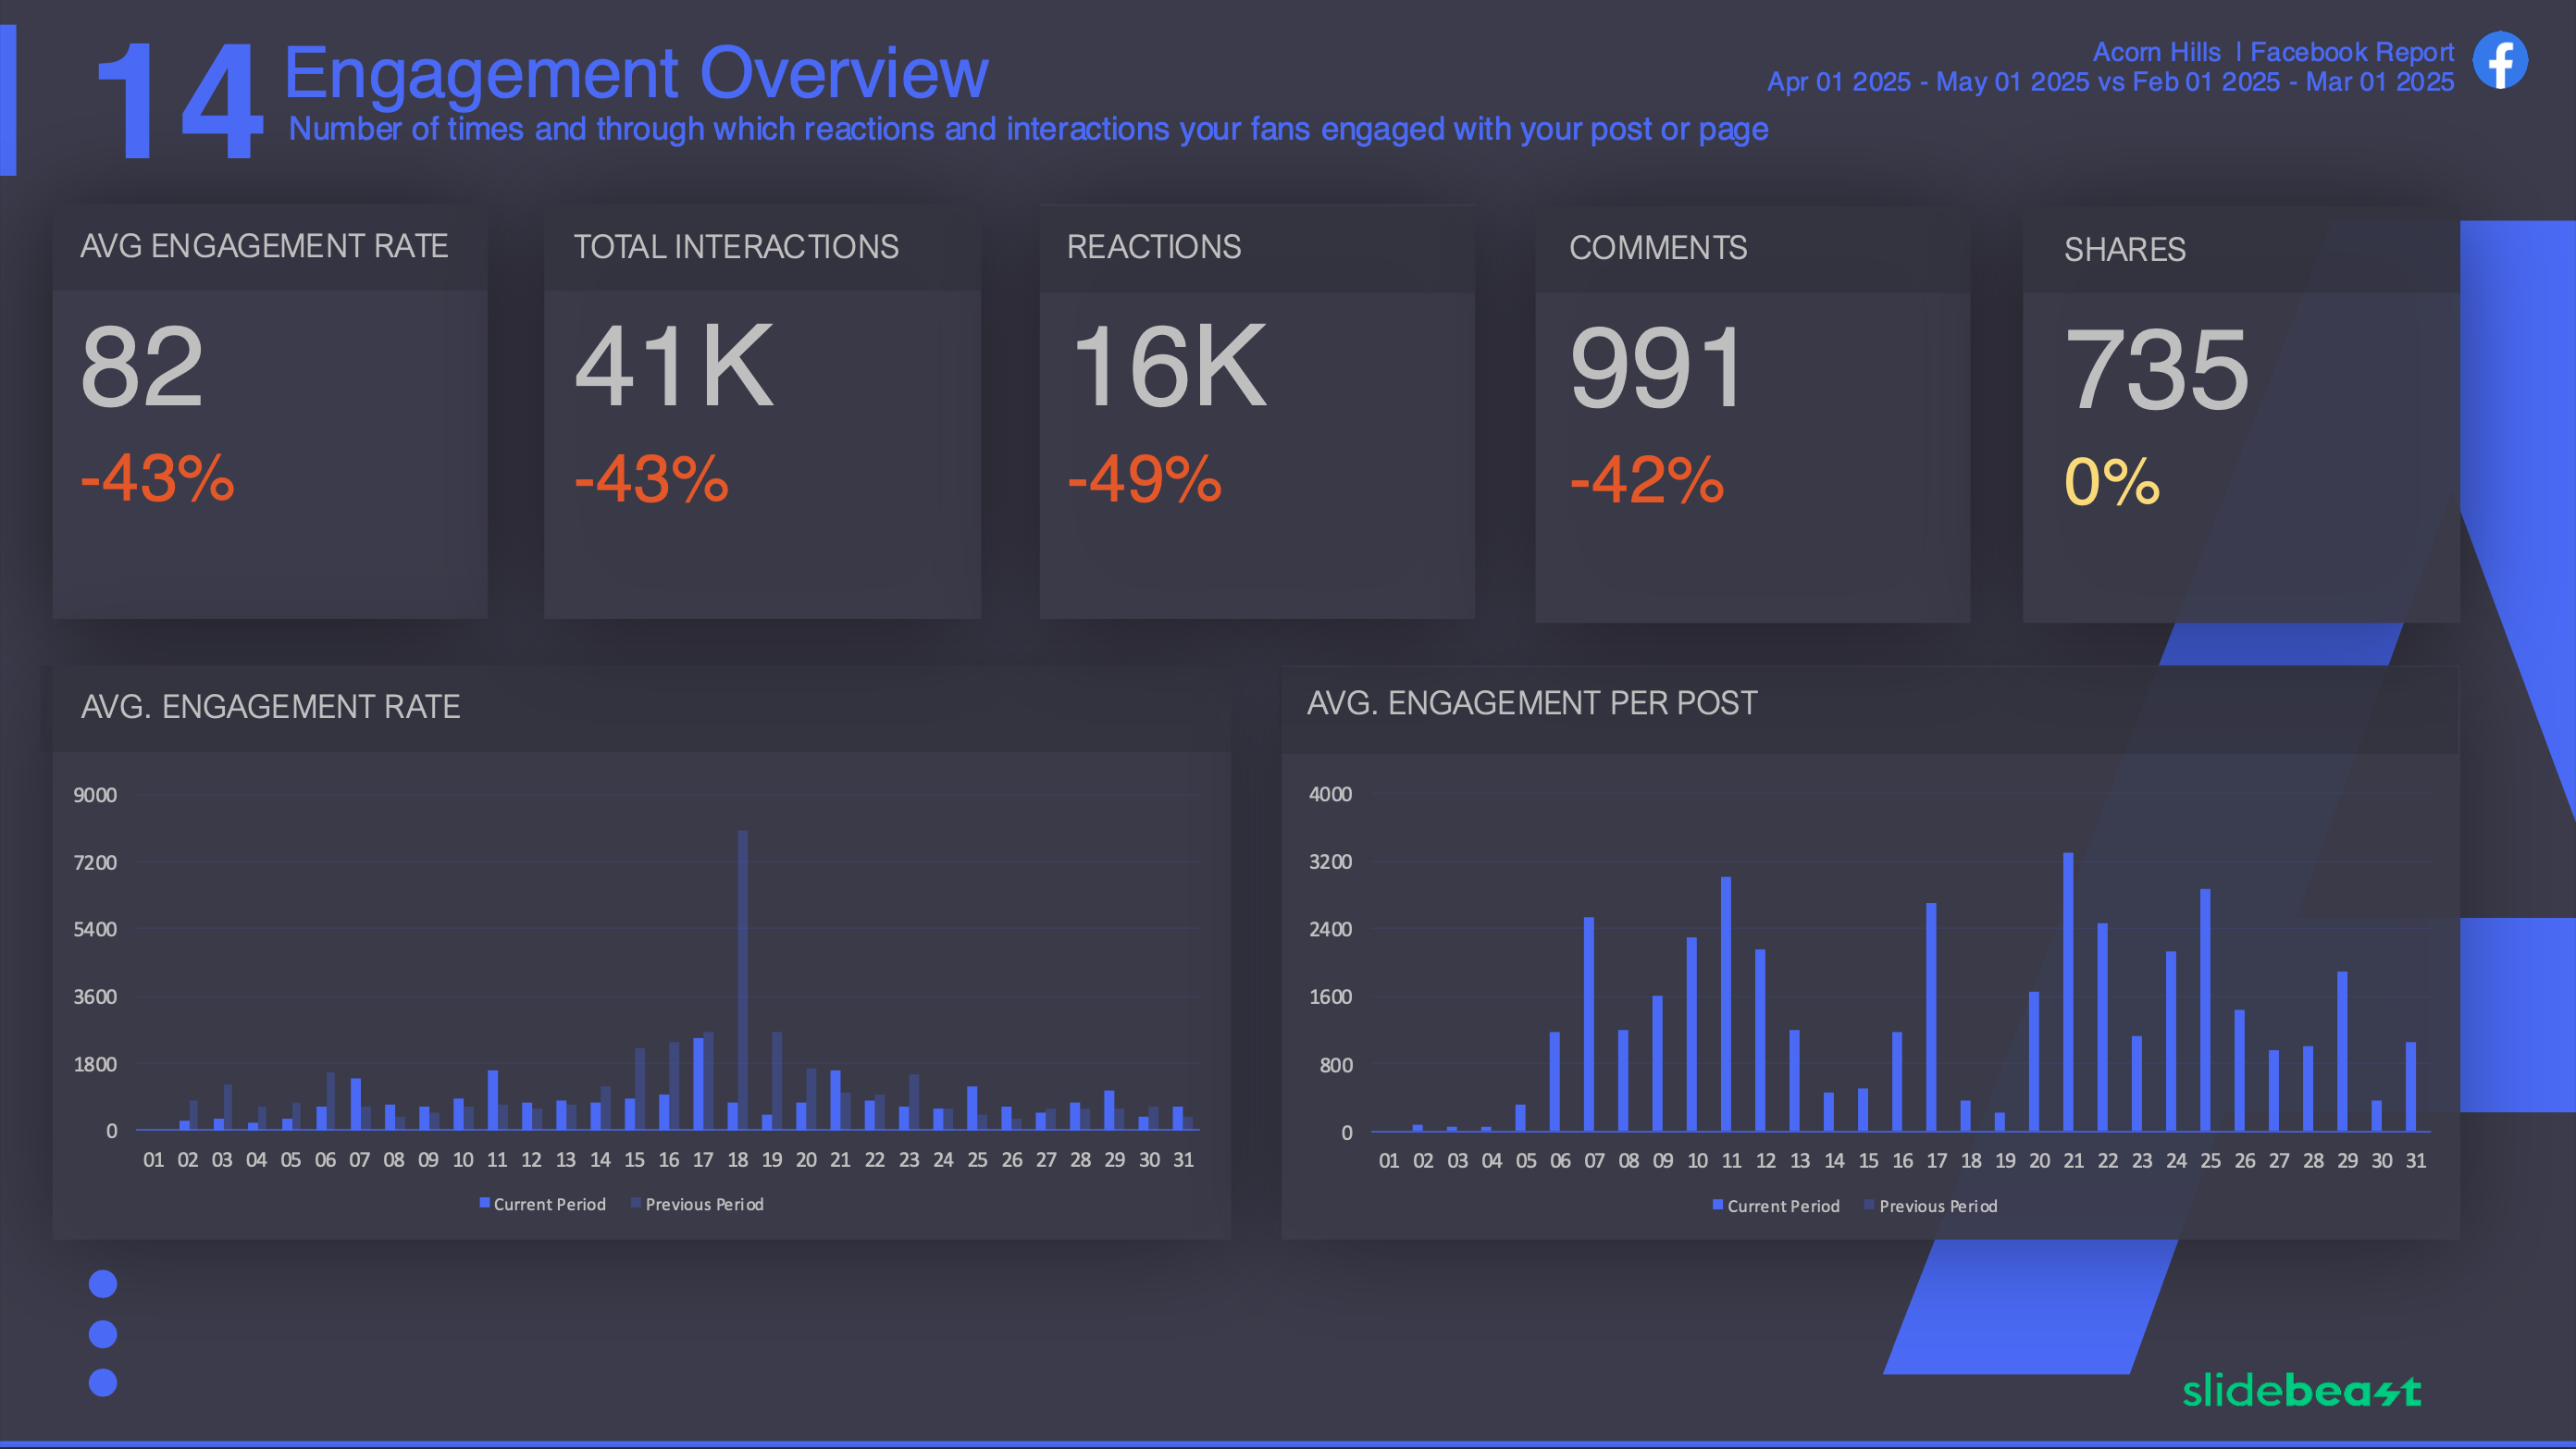Click the day 21 bar in engagement per post chart
The width and height of the screenshot is (2576, 1449).
2068,992
